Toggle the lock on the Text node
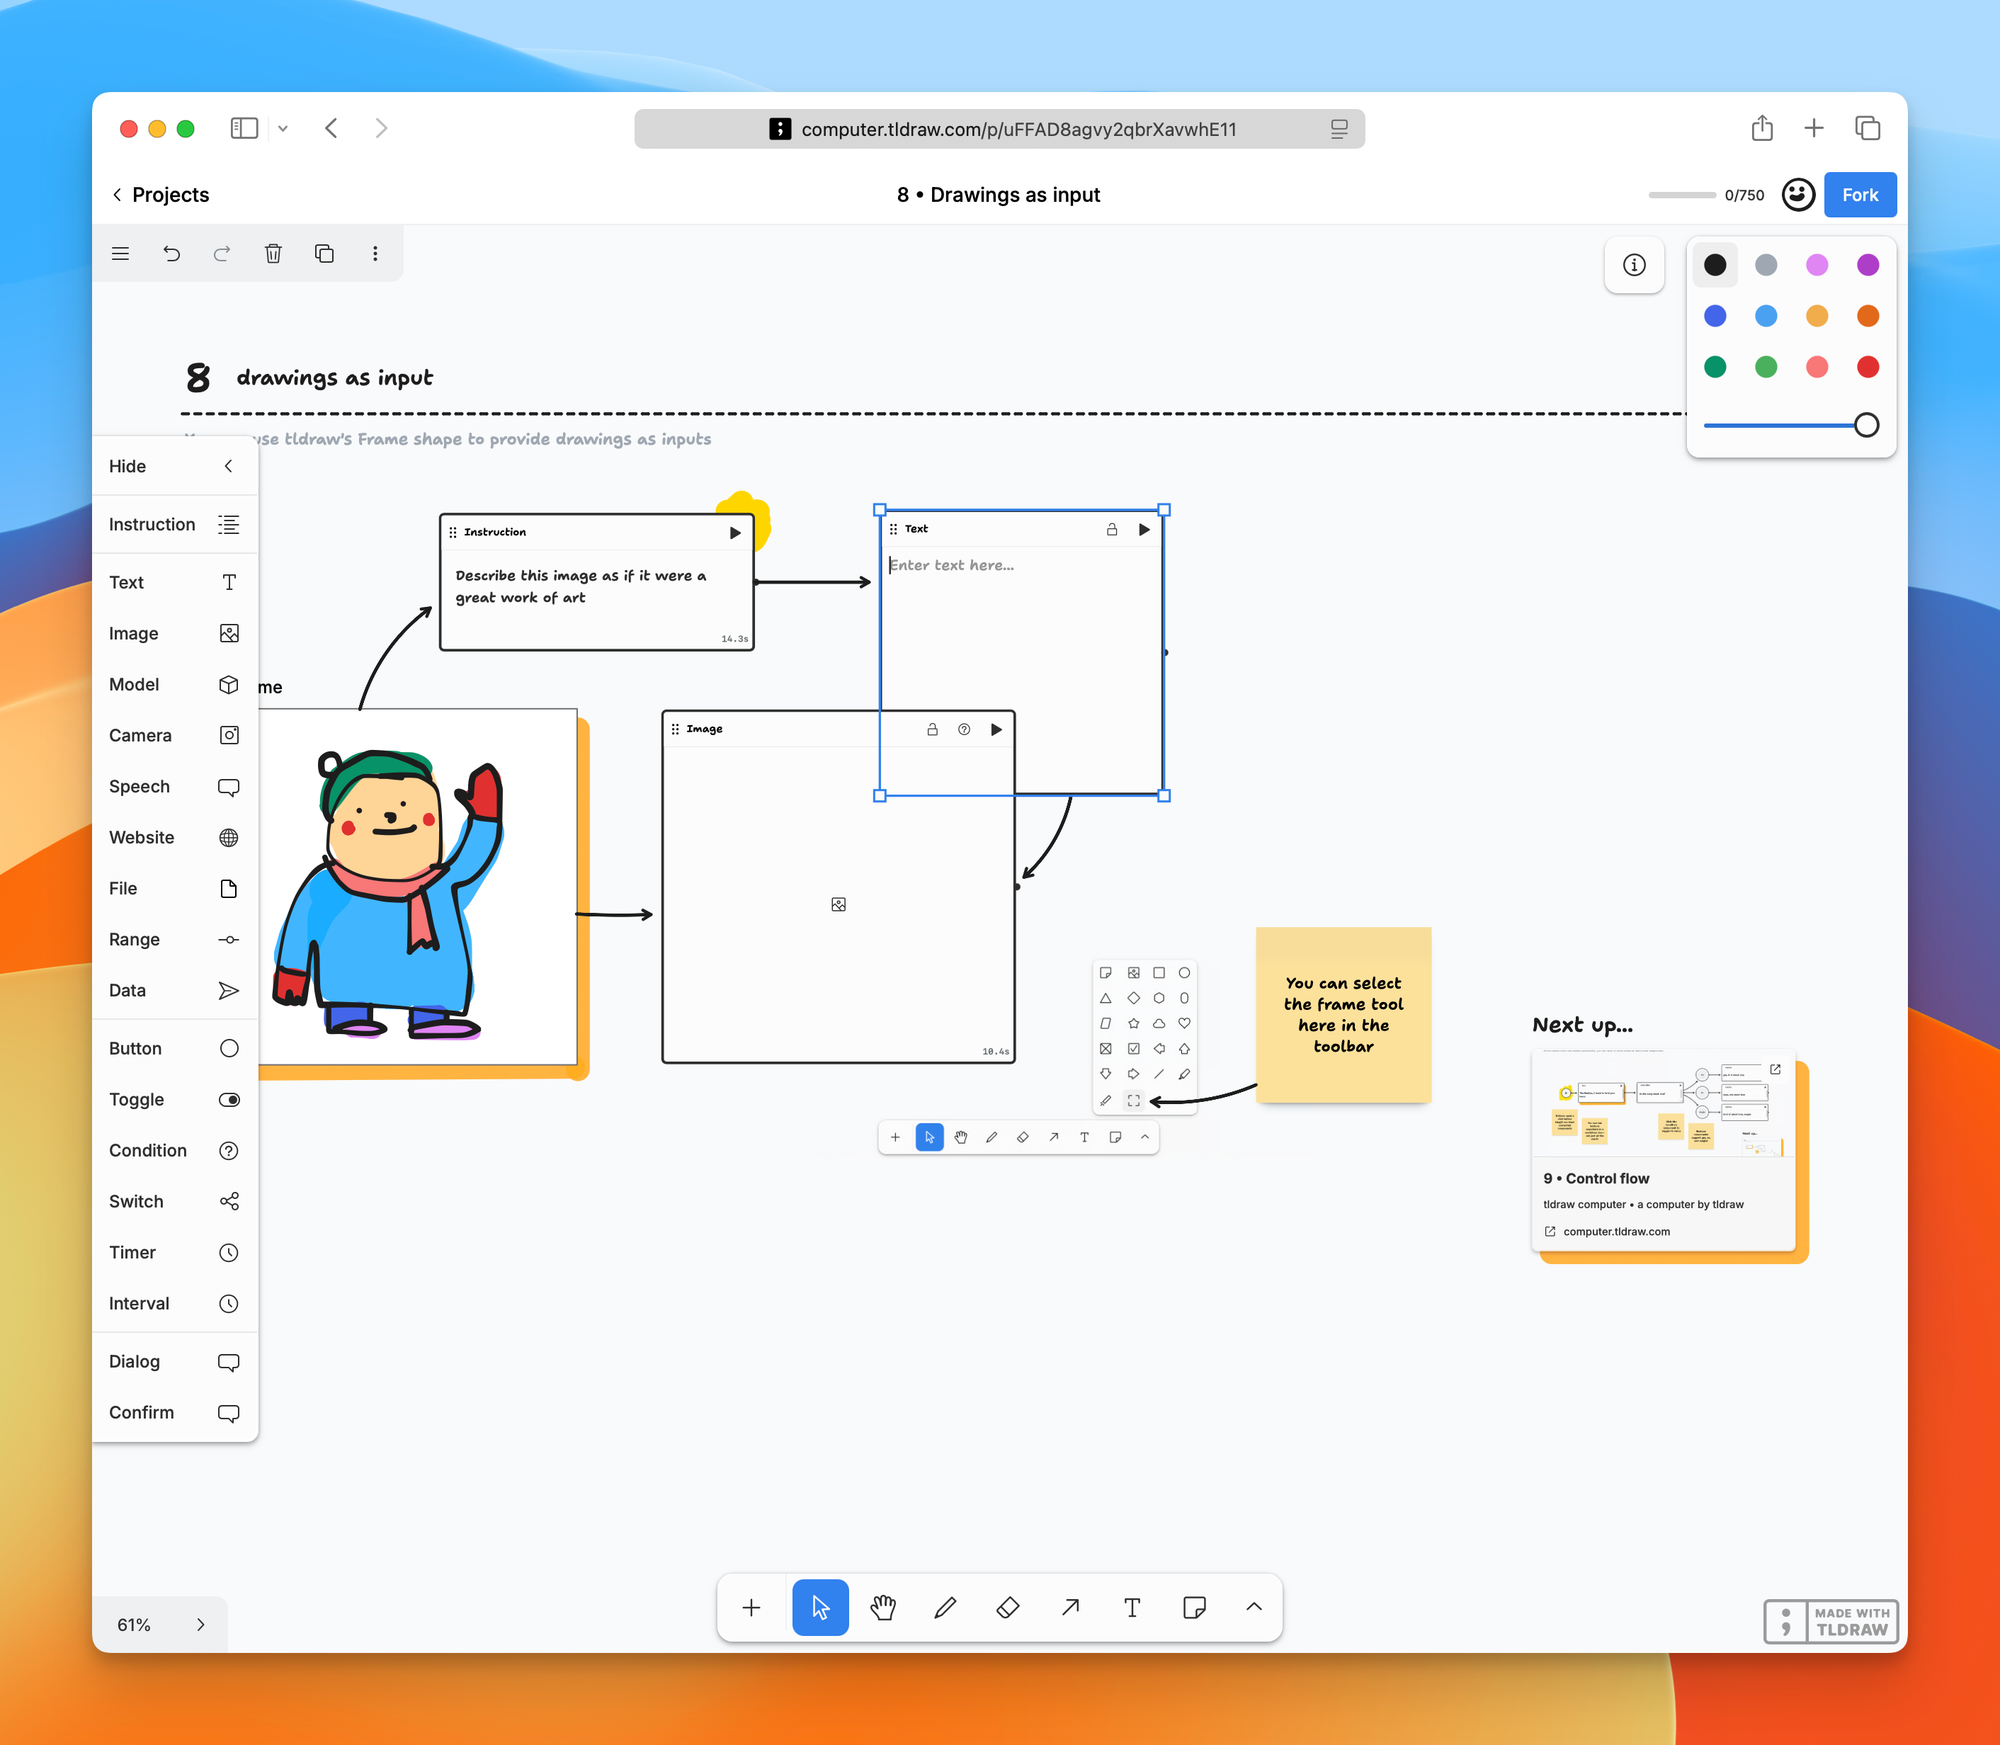The width and height of the screenshot is (2000, 1745). pyautogui.click(x=1112, y=530)
